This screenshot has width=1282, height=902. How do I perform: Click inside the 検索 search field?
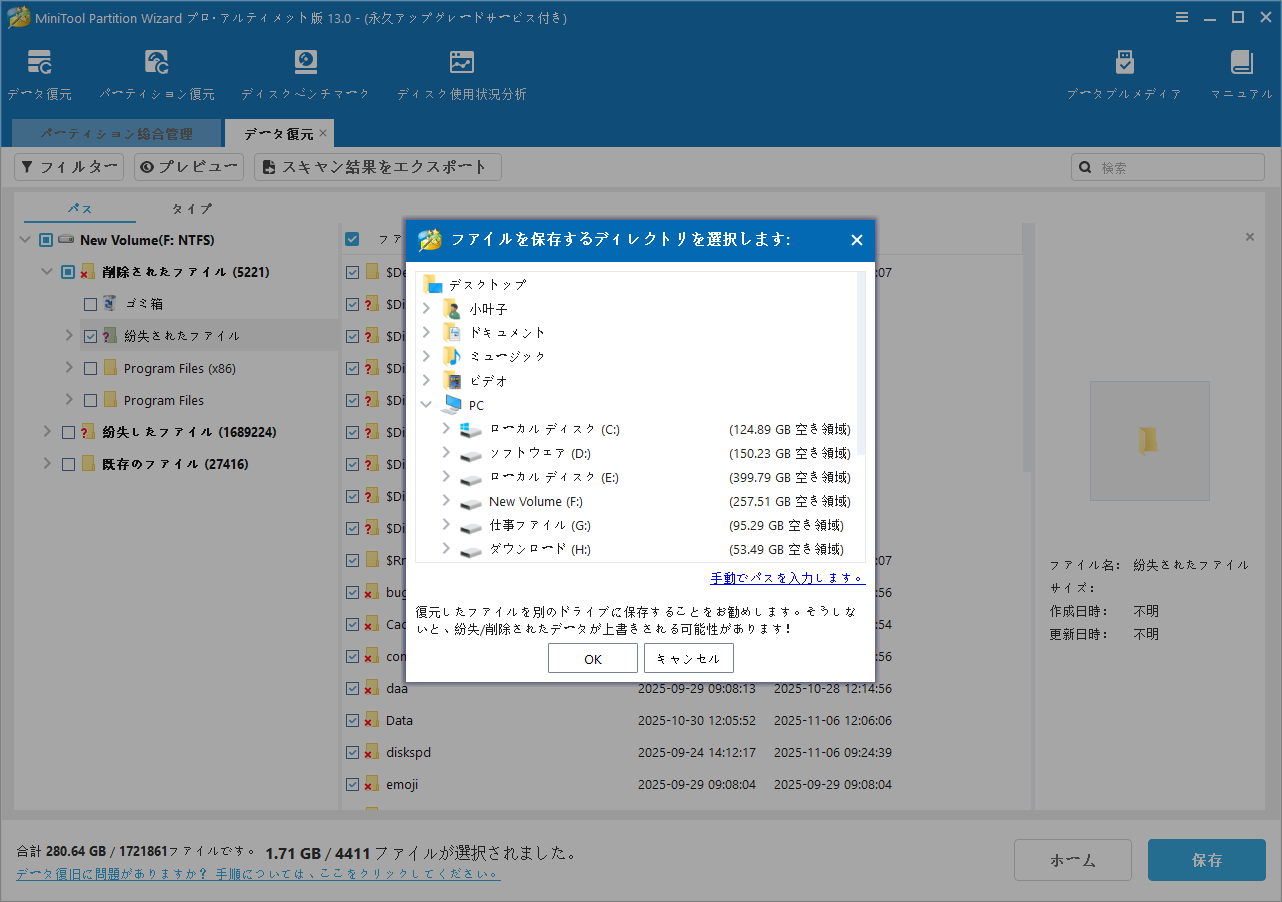[1167, 166]
